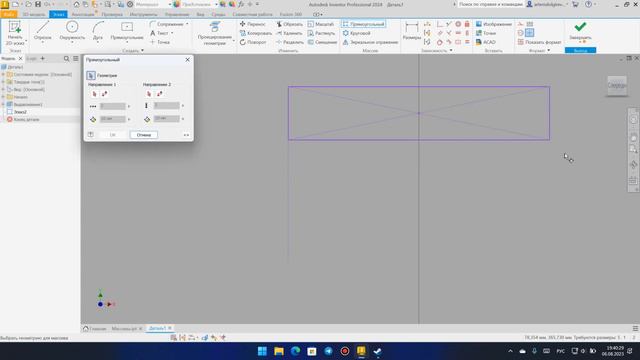The width and height of the screenshot is (640, 360).
Task: Toggle Направление 1 direction selector arrow
Action: tap(95, 94)
